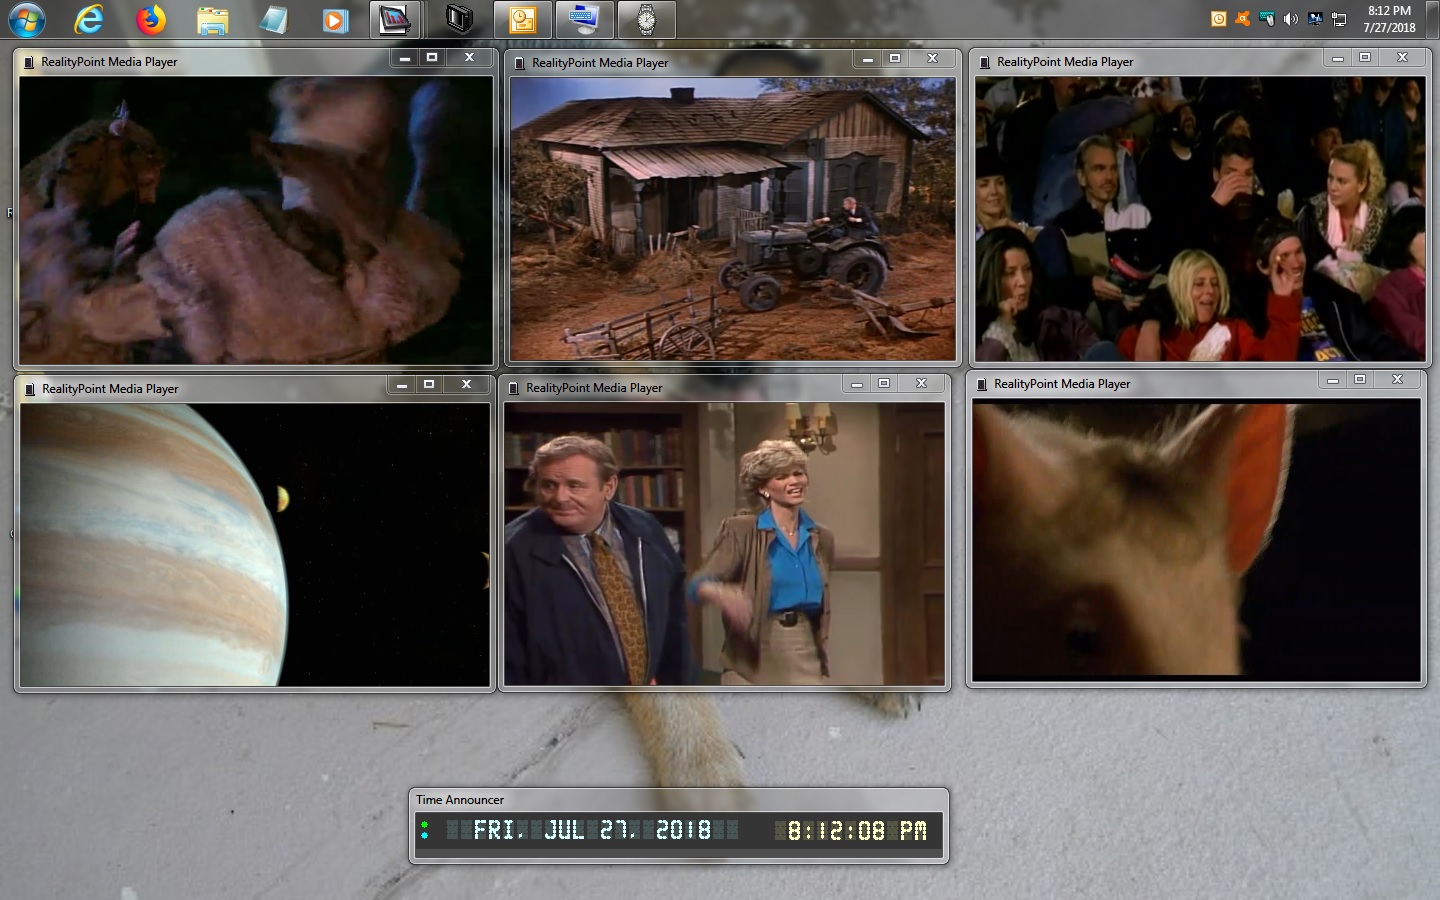Close the farmhouse tractor player window
The height and width of the screenshot is (900, 1440).
point(932,59)
